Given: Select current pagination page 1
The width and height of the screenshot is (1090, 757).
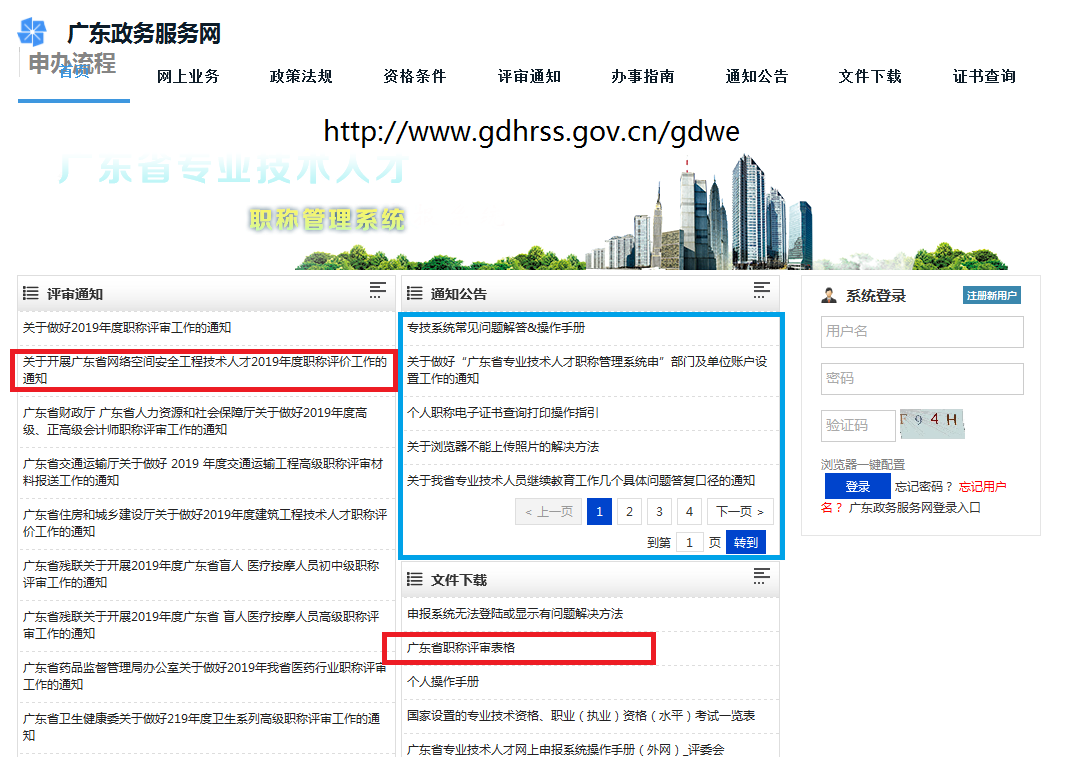Looking at the screenshot, I should click(599, 512).
